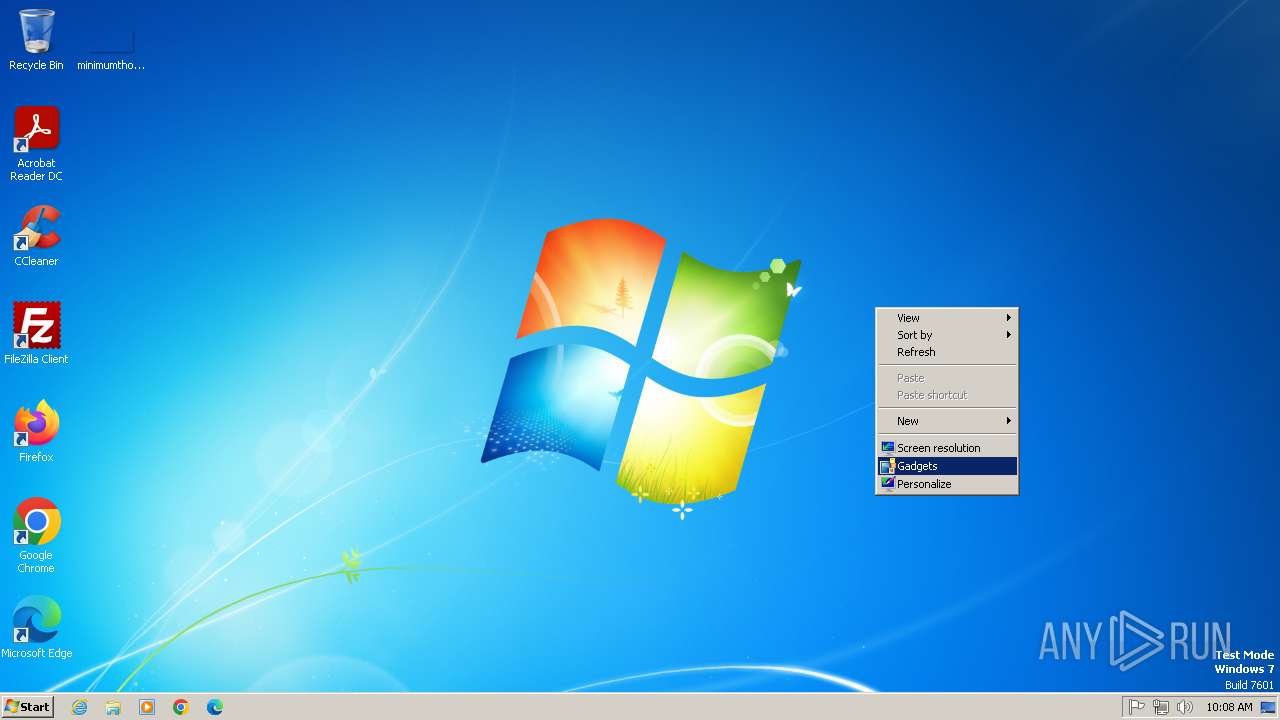
Task: Choose Refresh in the context menu
Action: pos(947,352)
